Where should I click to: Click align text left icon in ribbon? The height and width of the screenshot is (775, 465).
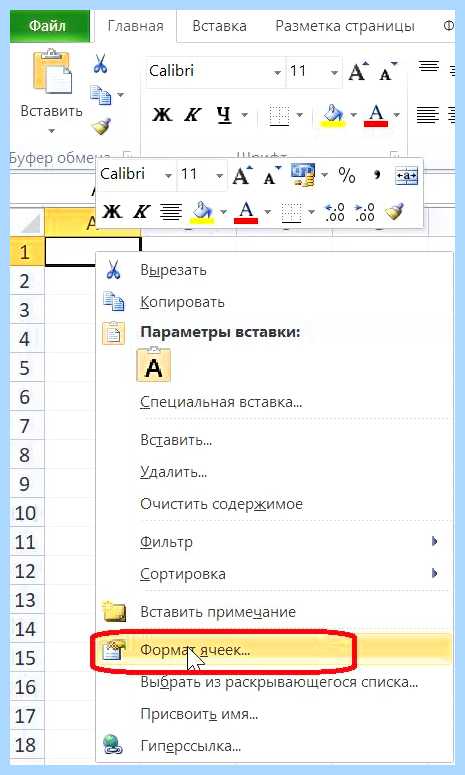tap(427, 115)
